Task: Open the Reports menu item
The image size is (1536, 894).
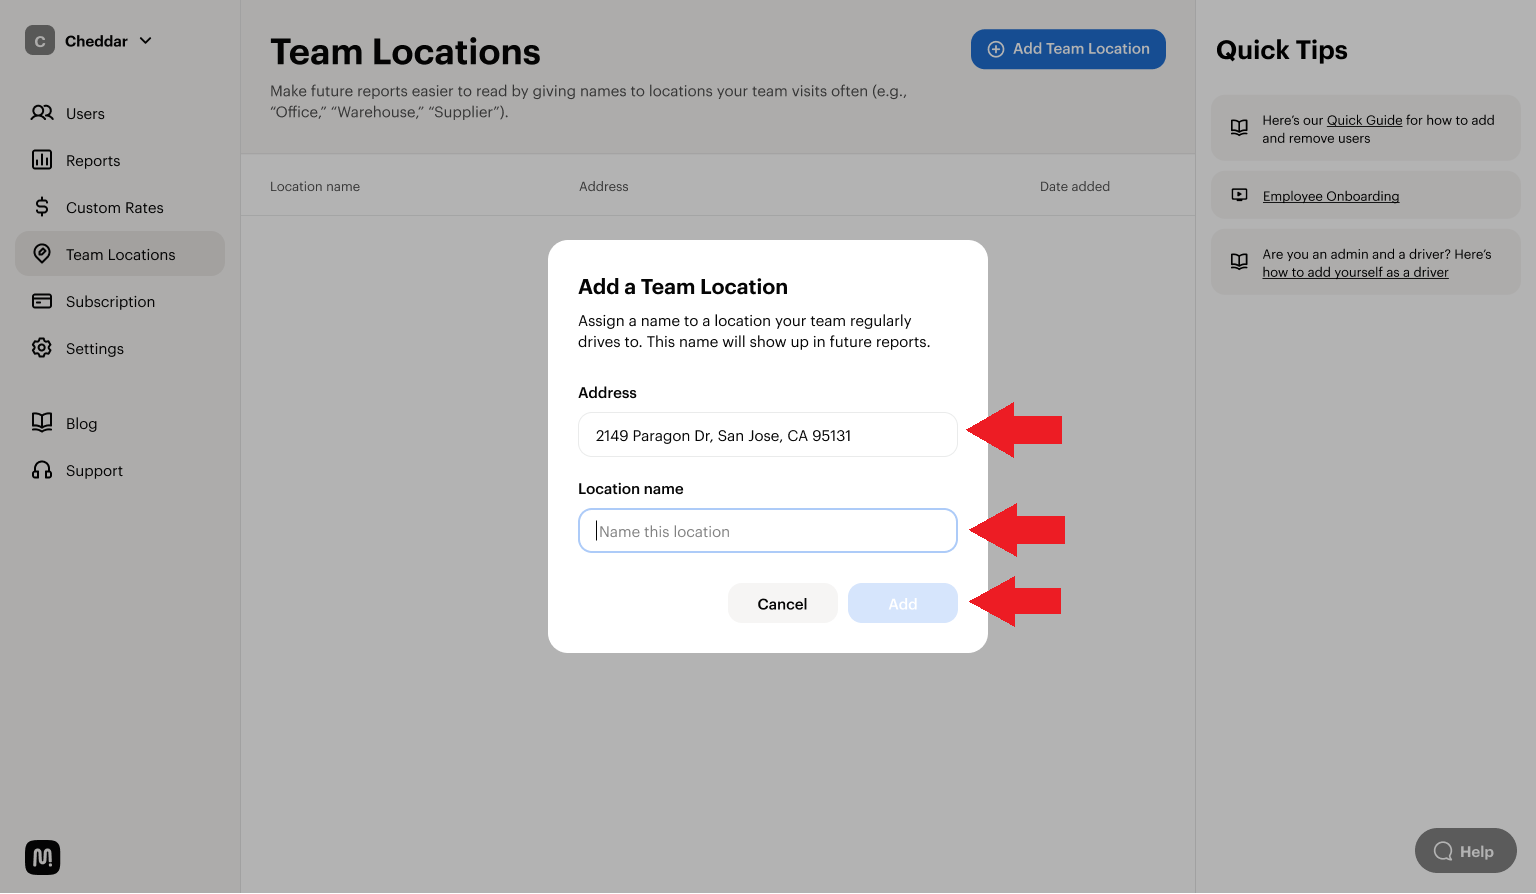Action: click(x=120, y=160)
